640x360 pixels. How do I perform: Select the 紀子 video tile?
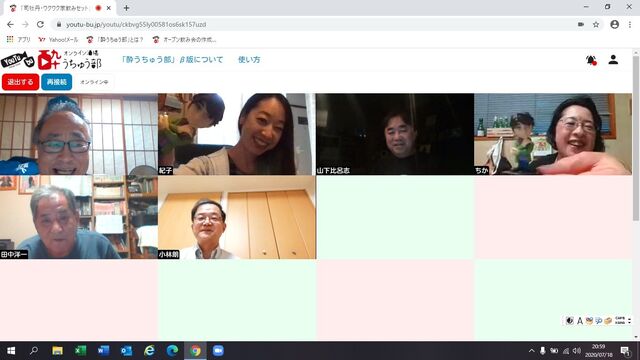click(x=237, y=134)
